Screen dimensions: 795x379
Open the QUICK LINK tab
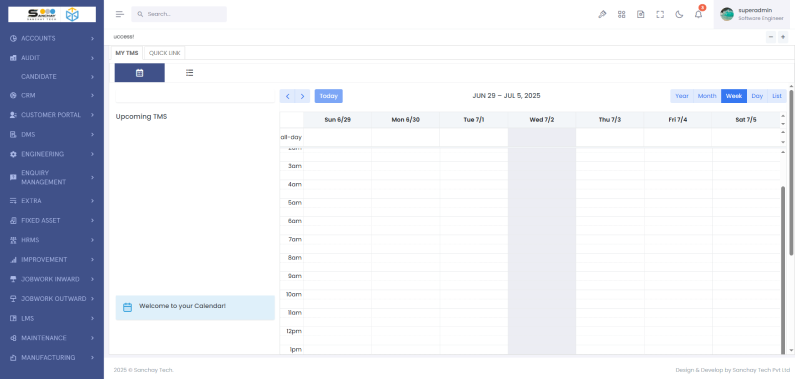(164, 53)
